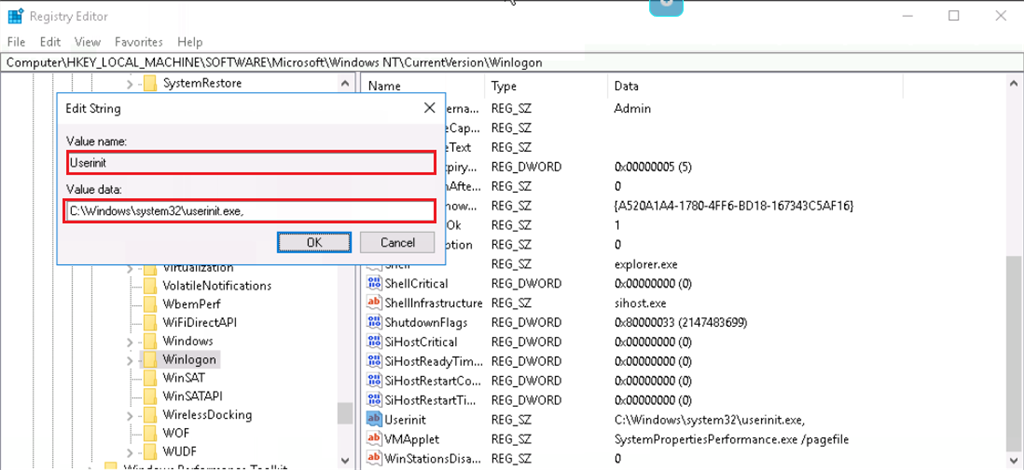
Task: Expand the WirelessDocking key node
Action: pos(129,415)
